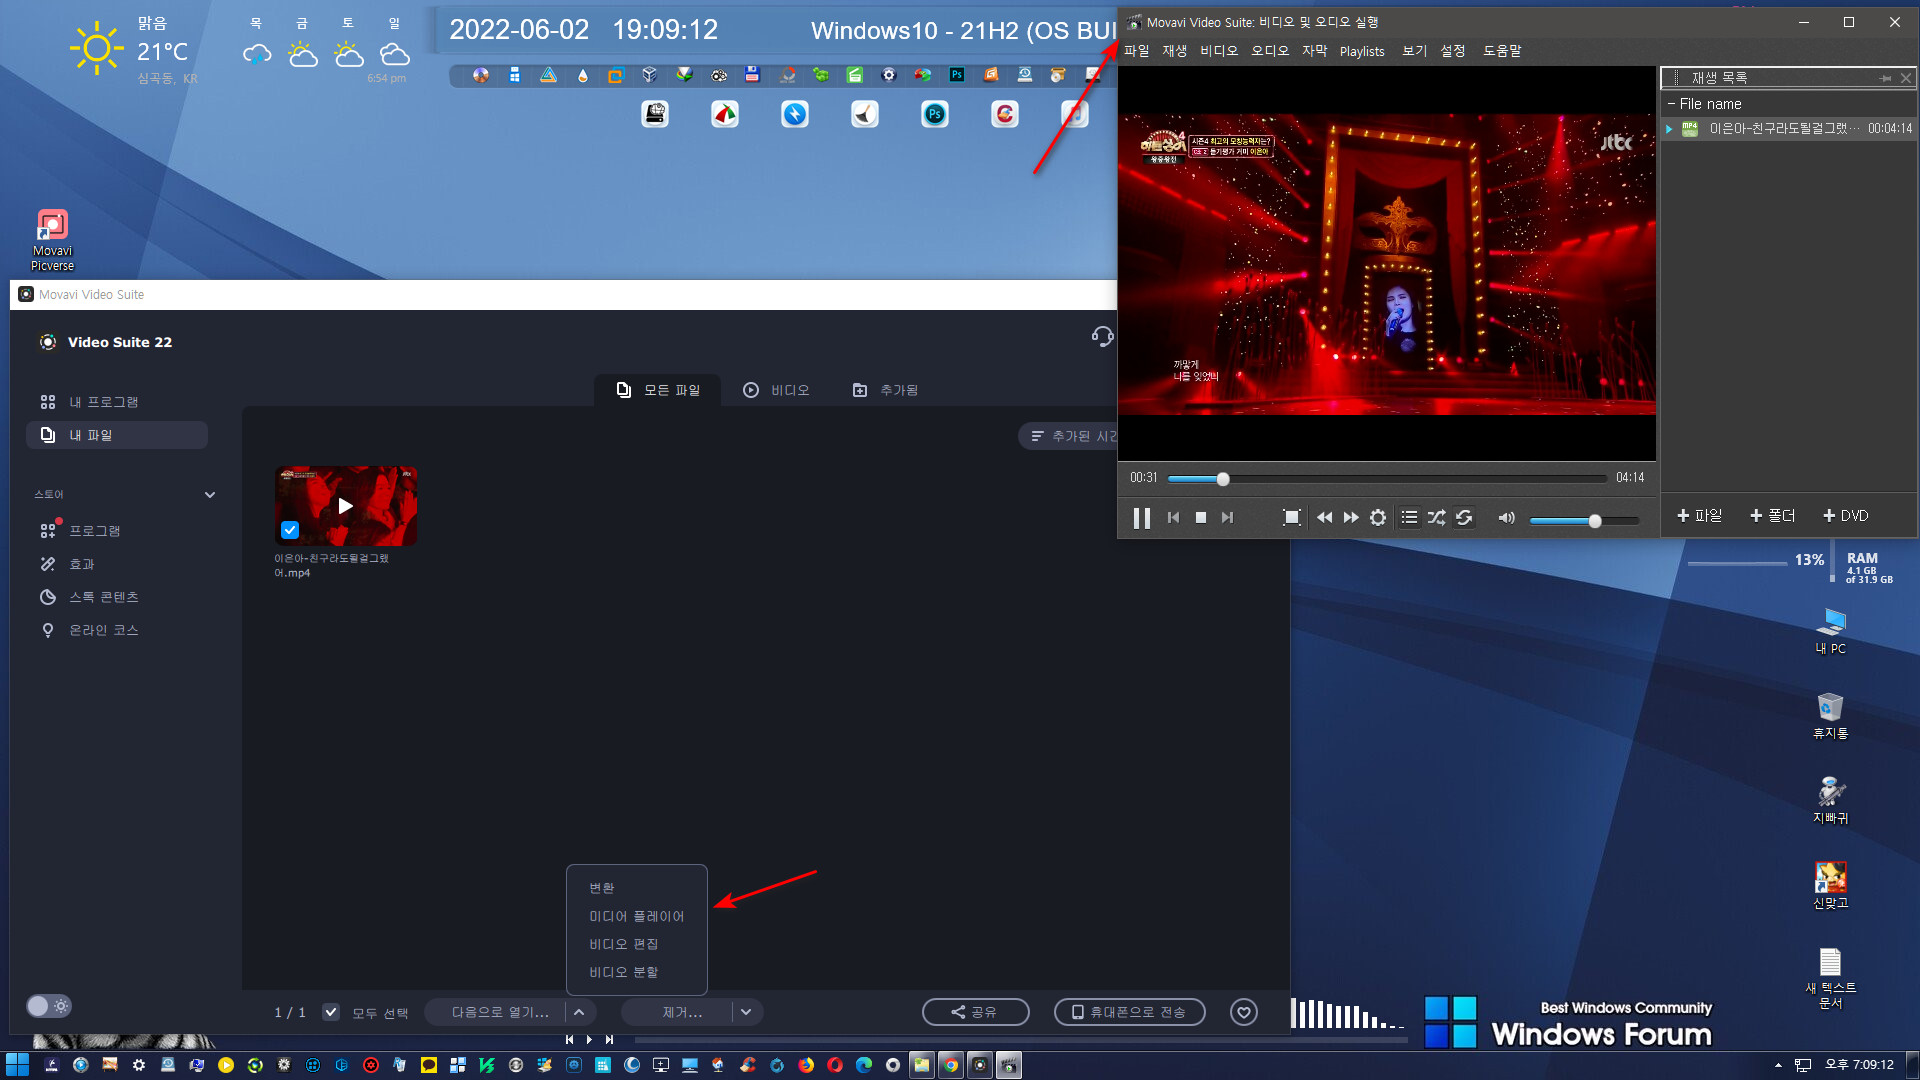The height and width of the screenshot is (1080, 1920).
Task: Collapse the File name playlist group
Action: [x=1671, y=104]
